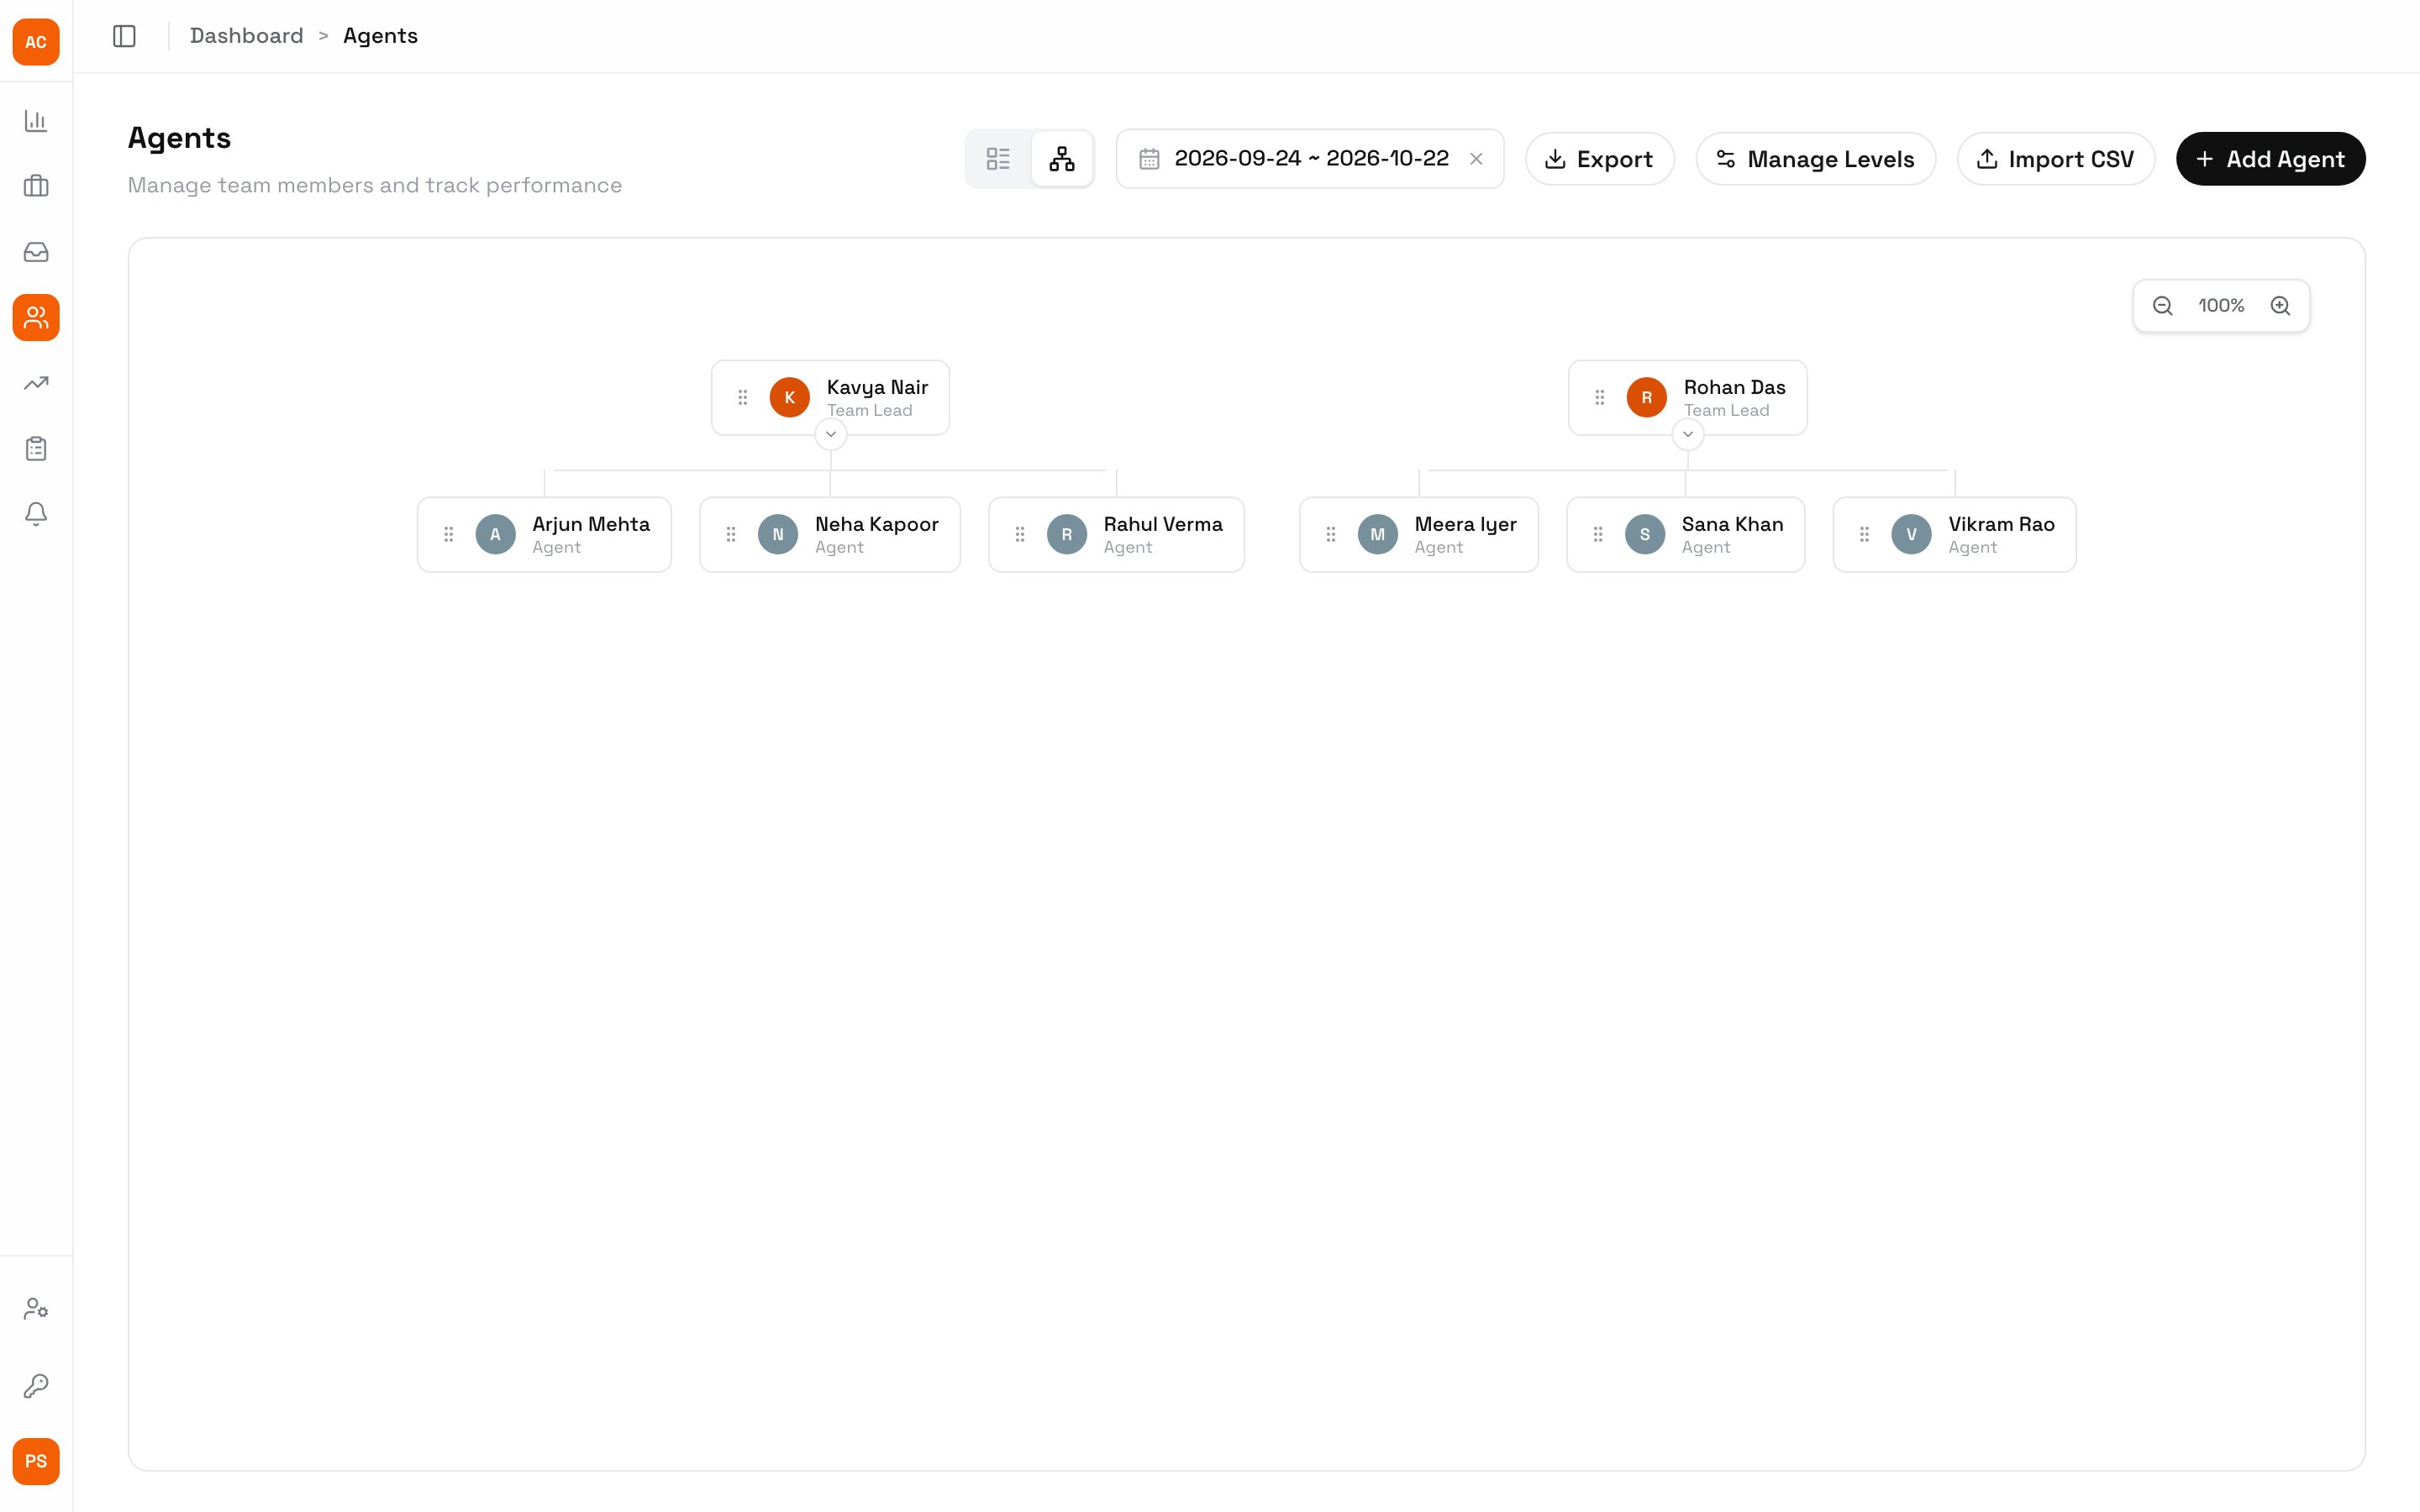
Task: Grab Vikram Rao's drag handle
Action: 1865,535
